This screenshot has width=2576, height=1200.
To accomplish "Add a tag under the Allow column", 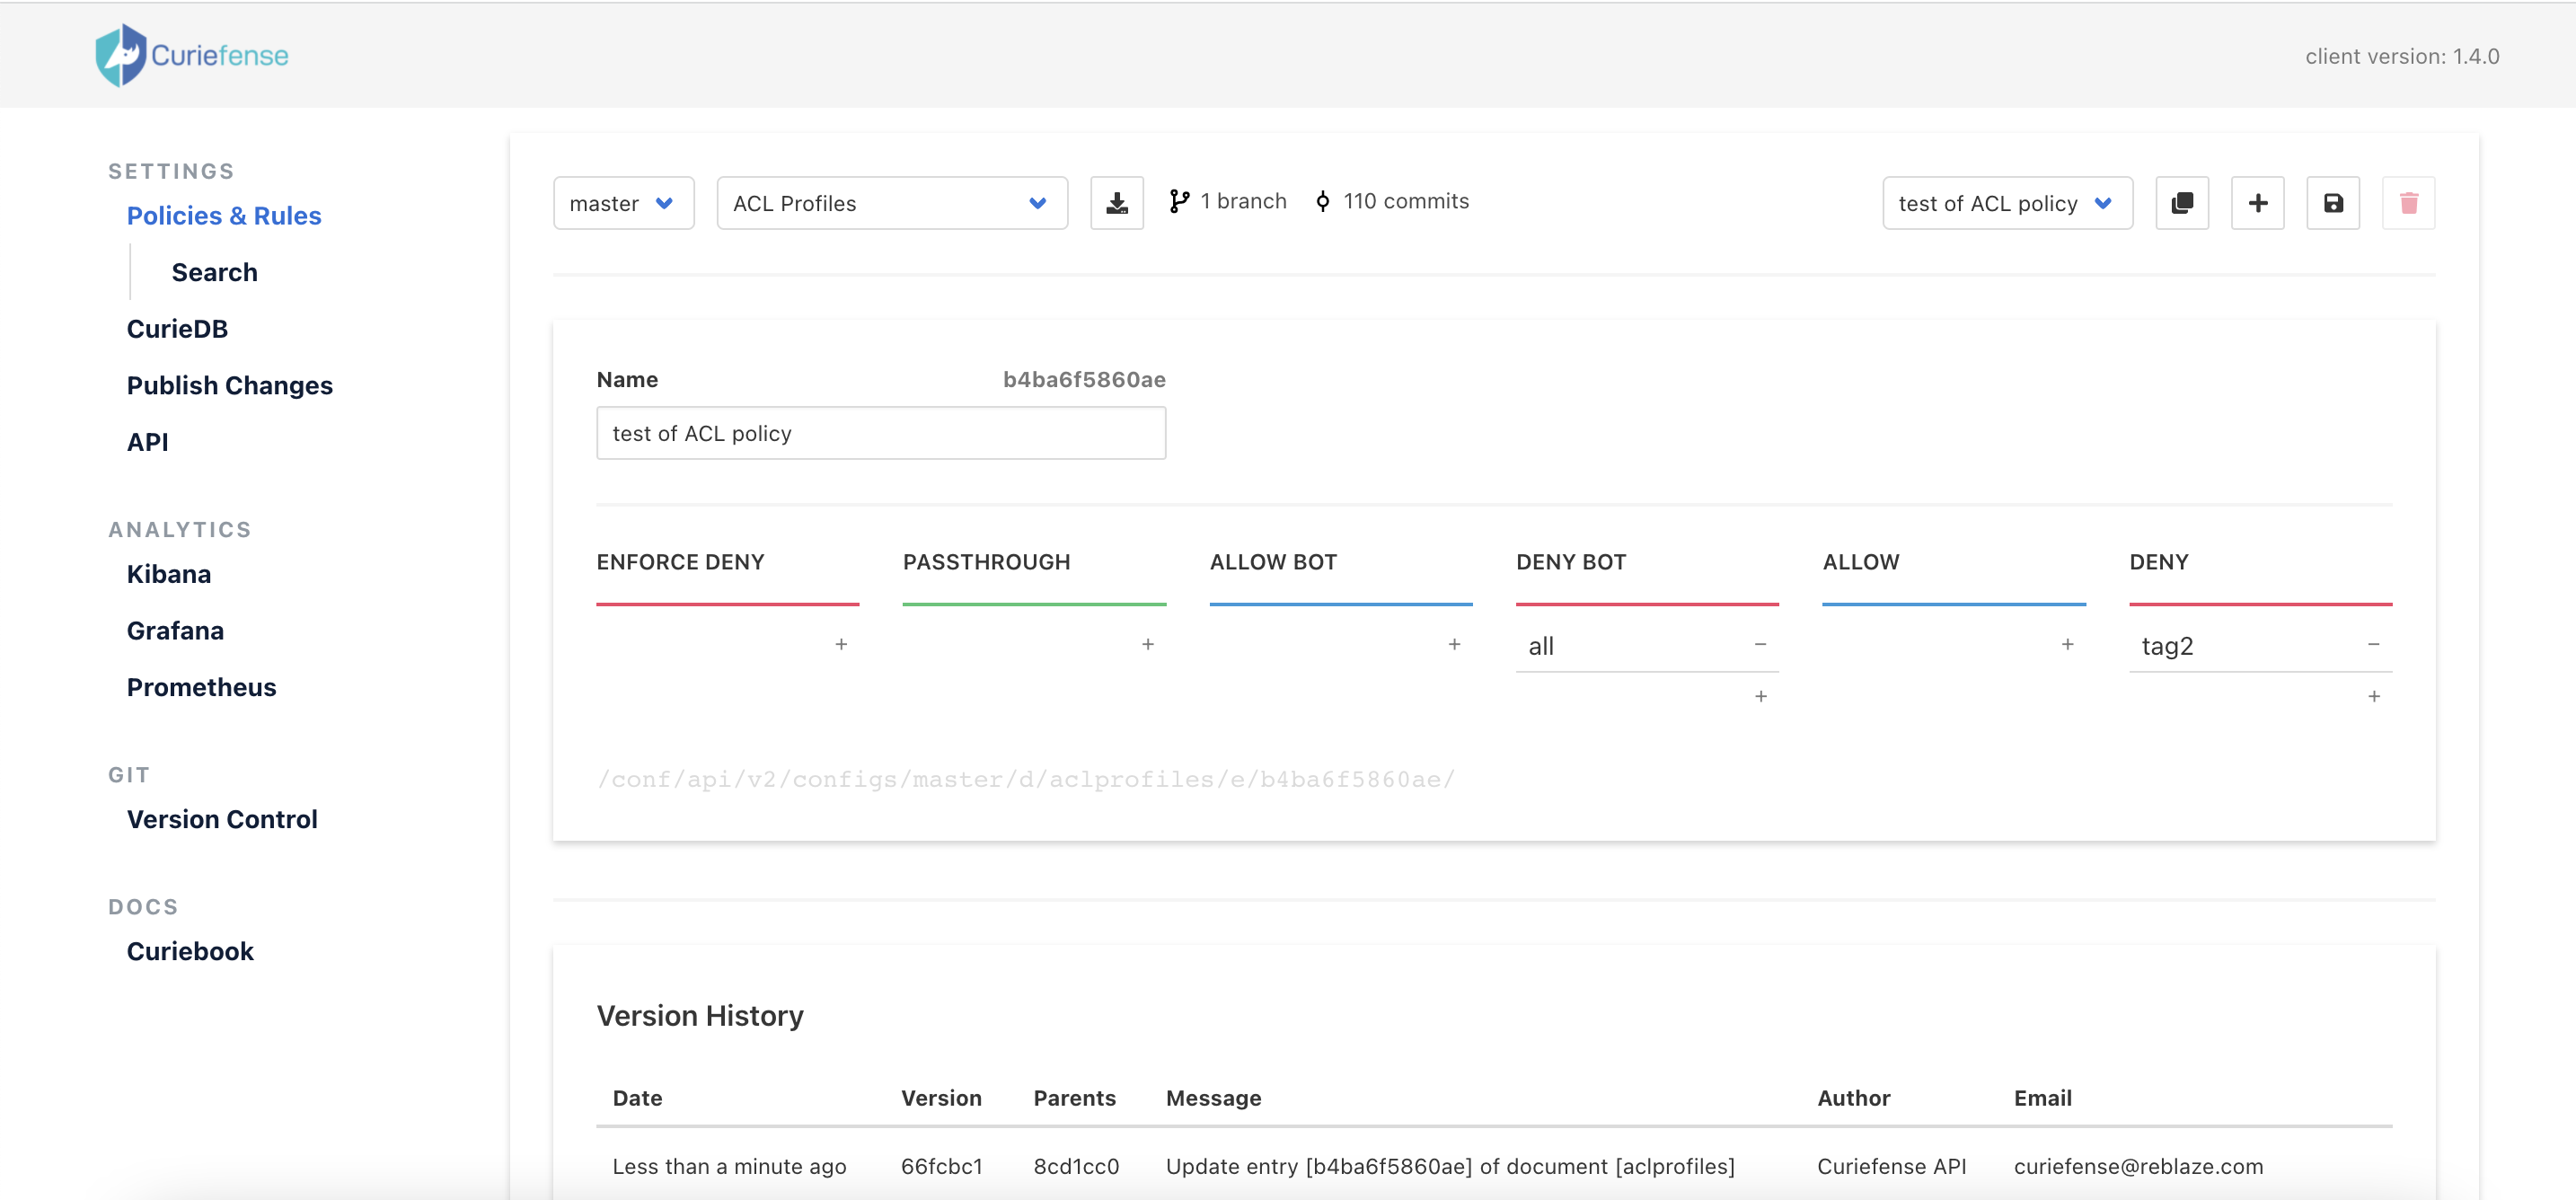I will [2067, 645].
